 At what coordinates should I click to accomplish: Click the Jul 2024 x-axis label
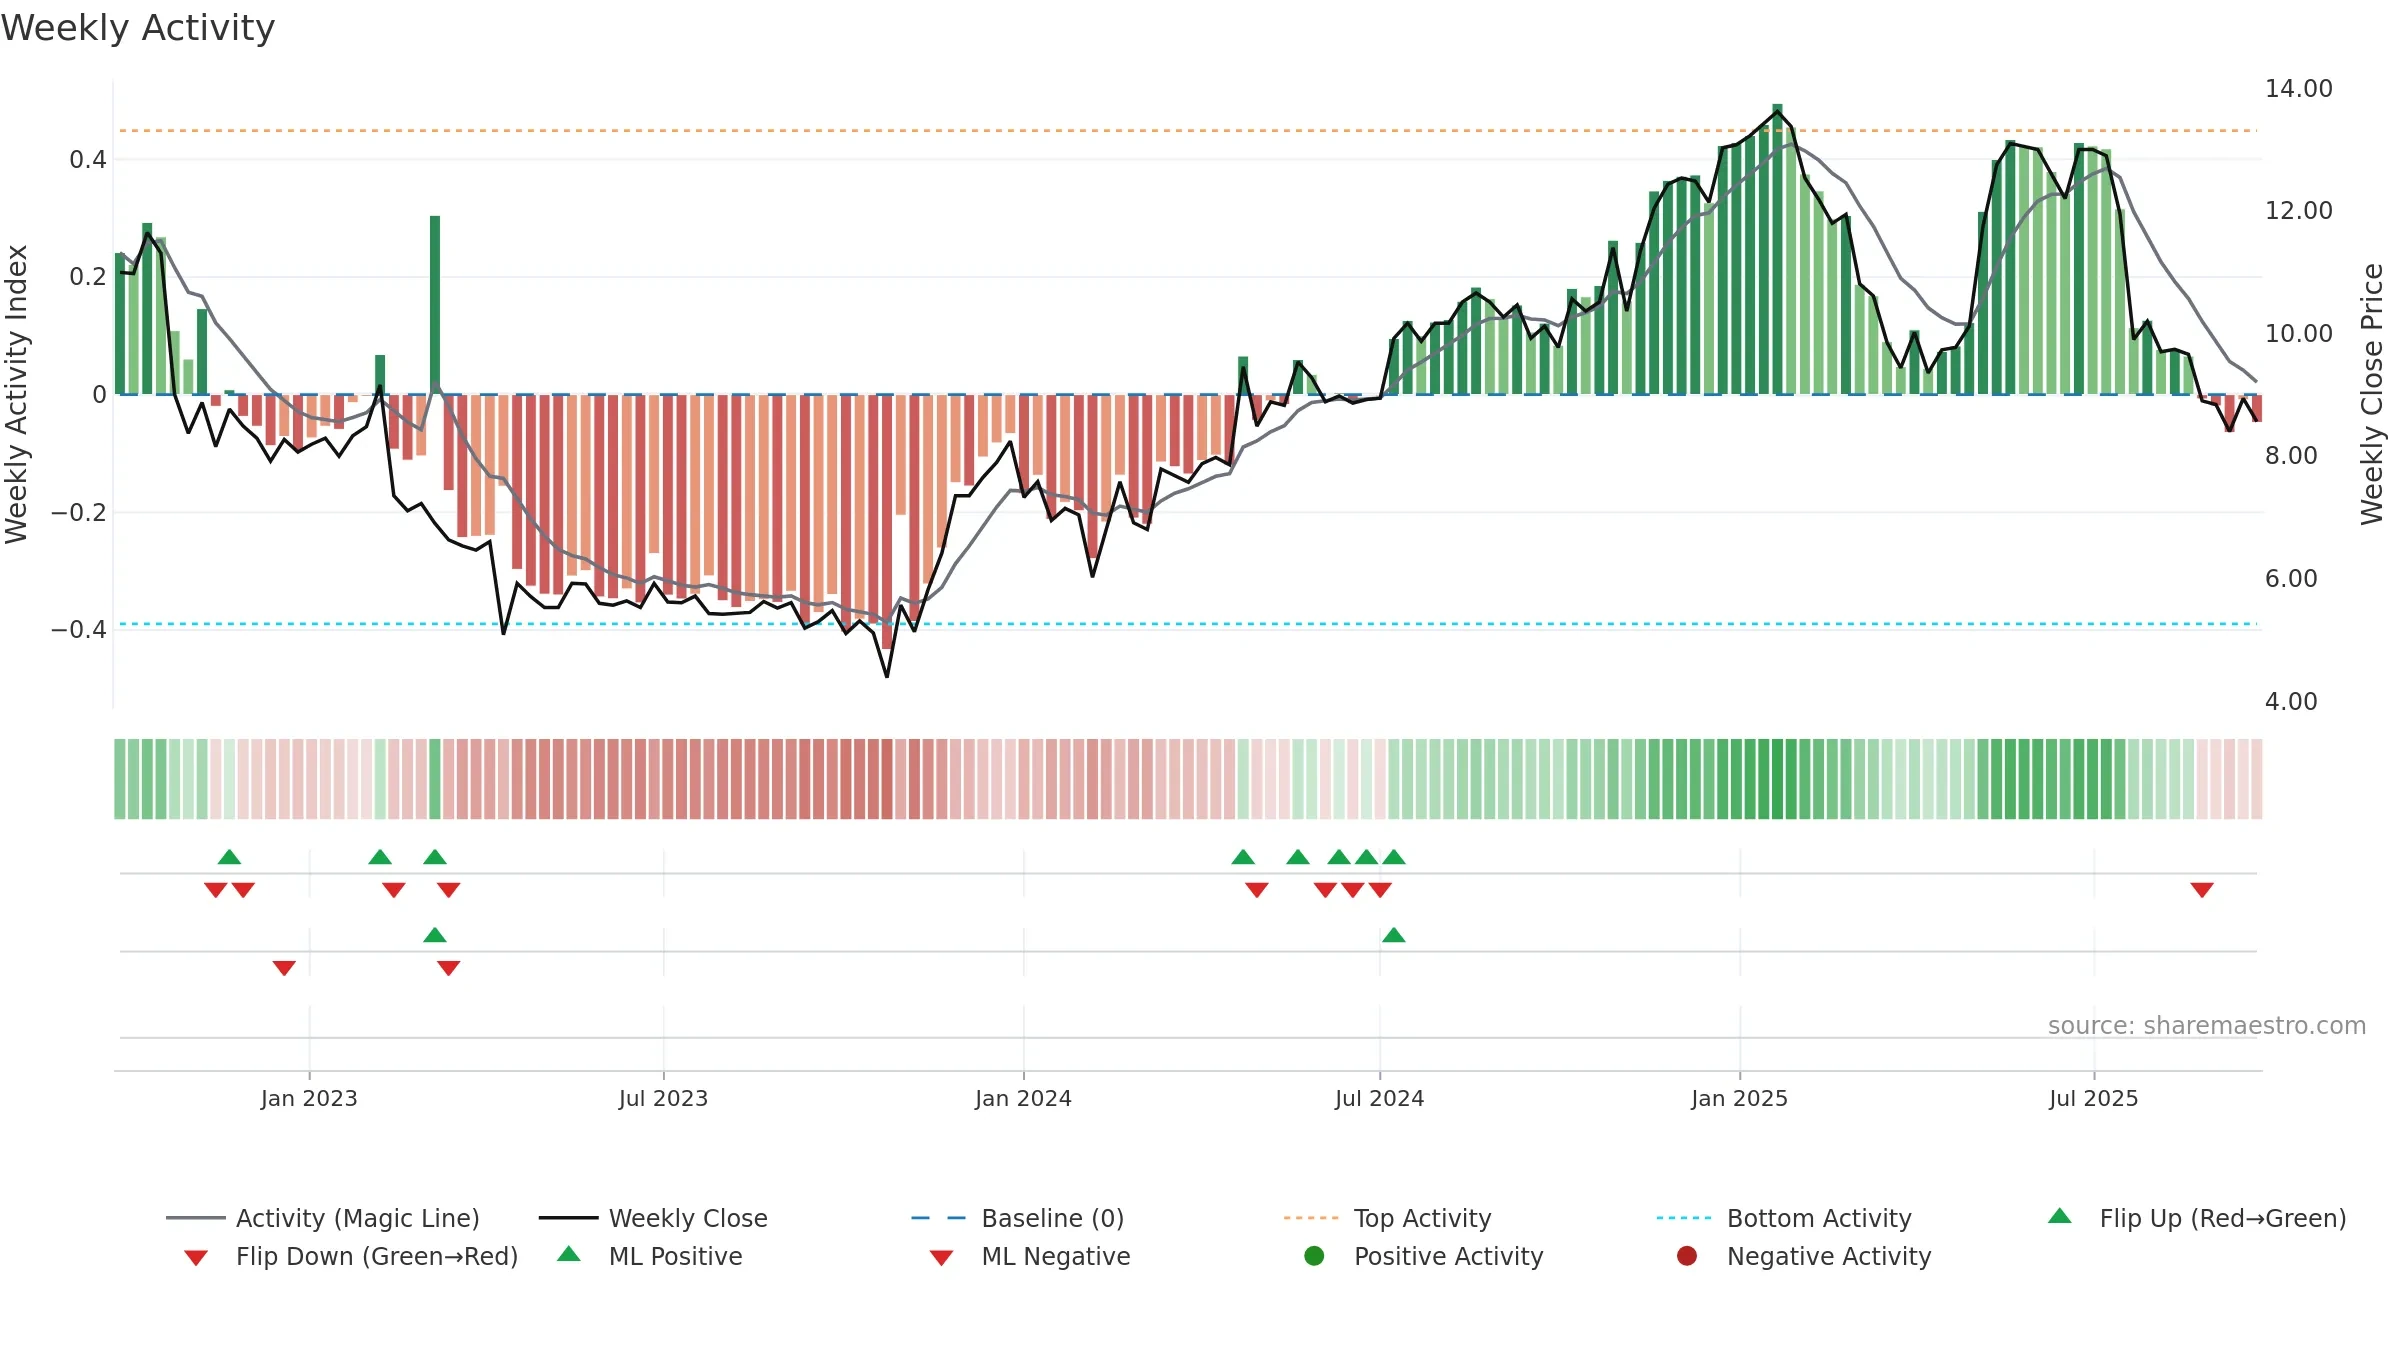pos(1379,1099)
